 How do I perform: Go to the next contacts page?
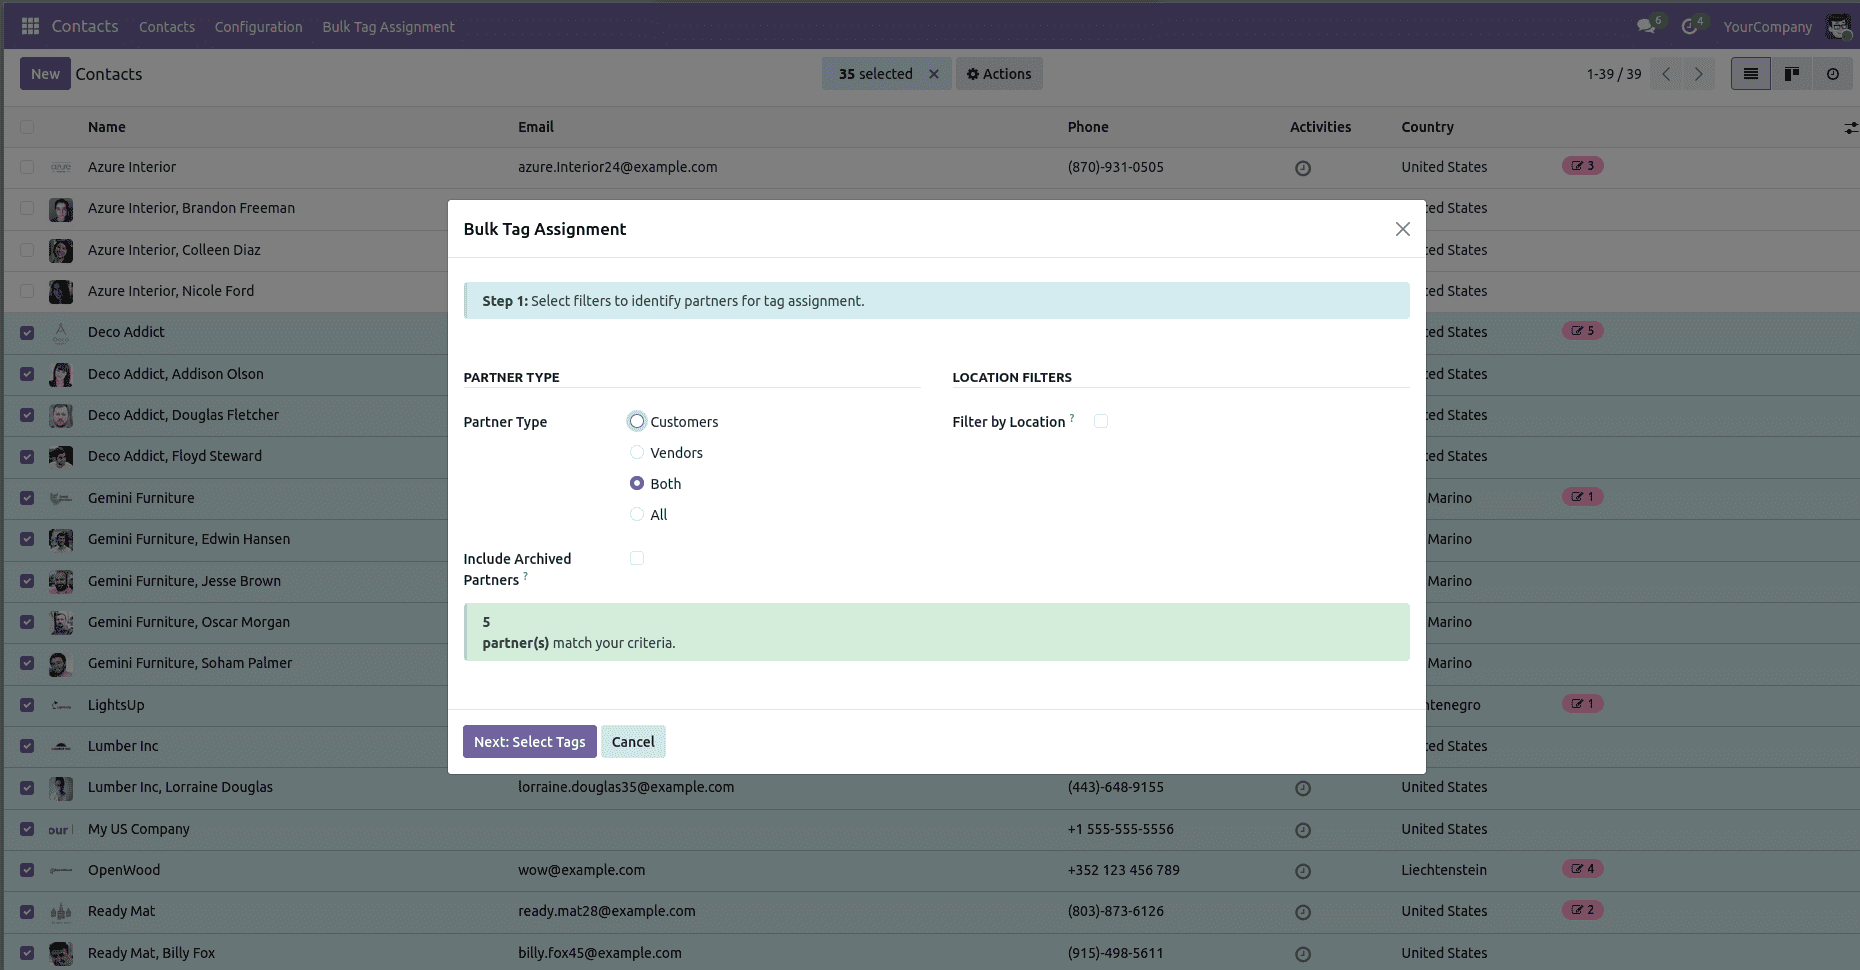[x=1699, y=73]
